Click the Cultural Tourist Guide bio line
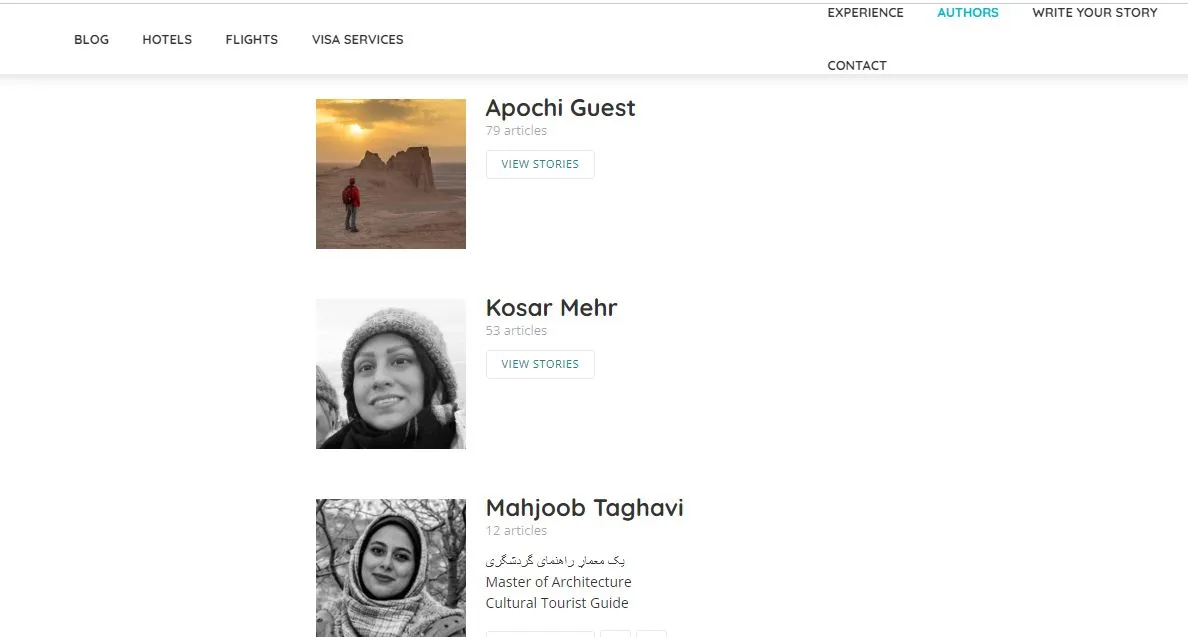 (x=557, y=603)
